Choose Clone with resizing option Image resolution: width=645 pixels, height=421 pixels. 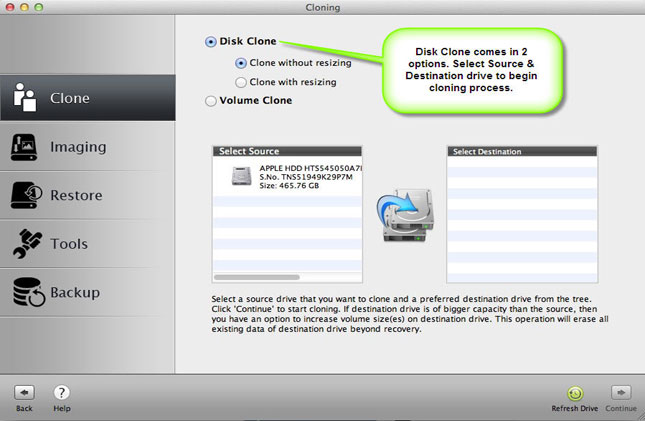pyautogui.click(x=241, y=82)
